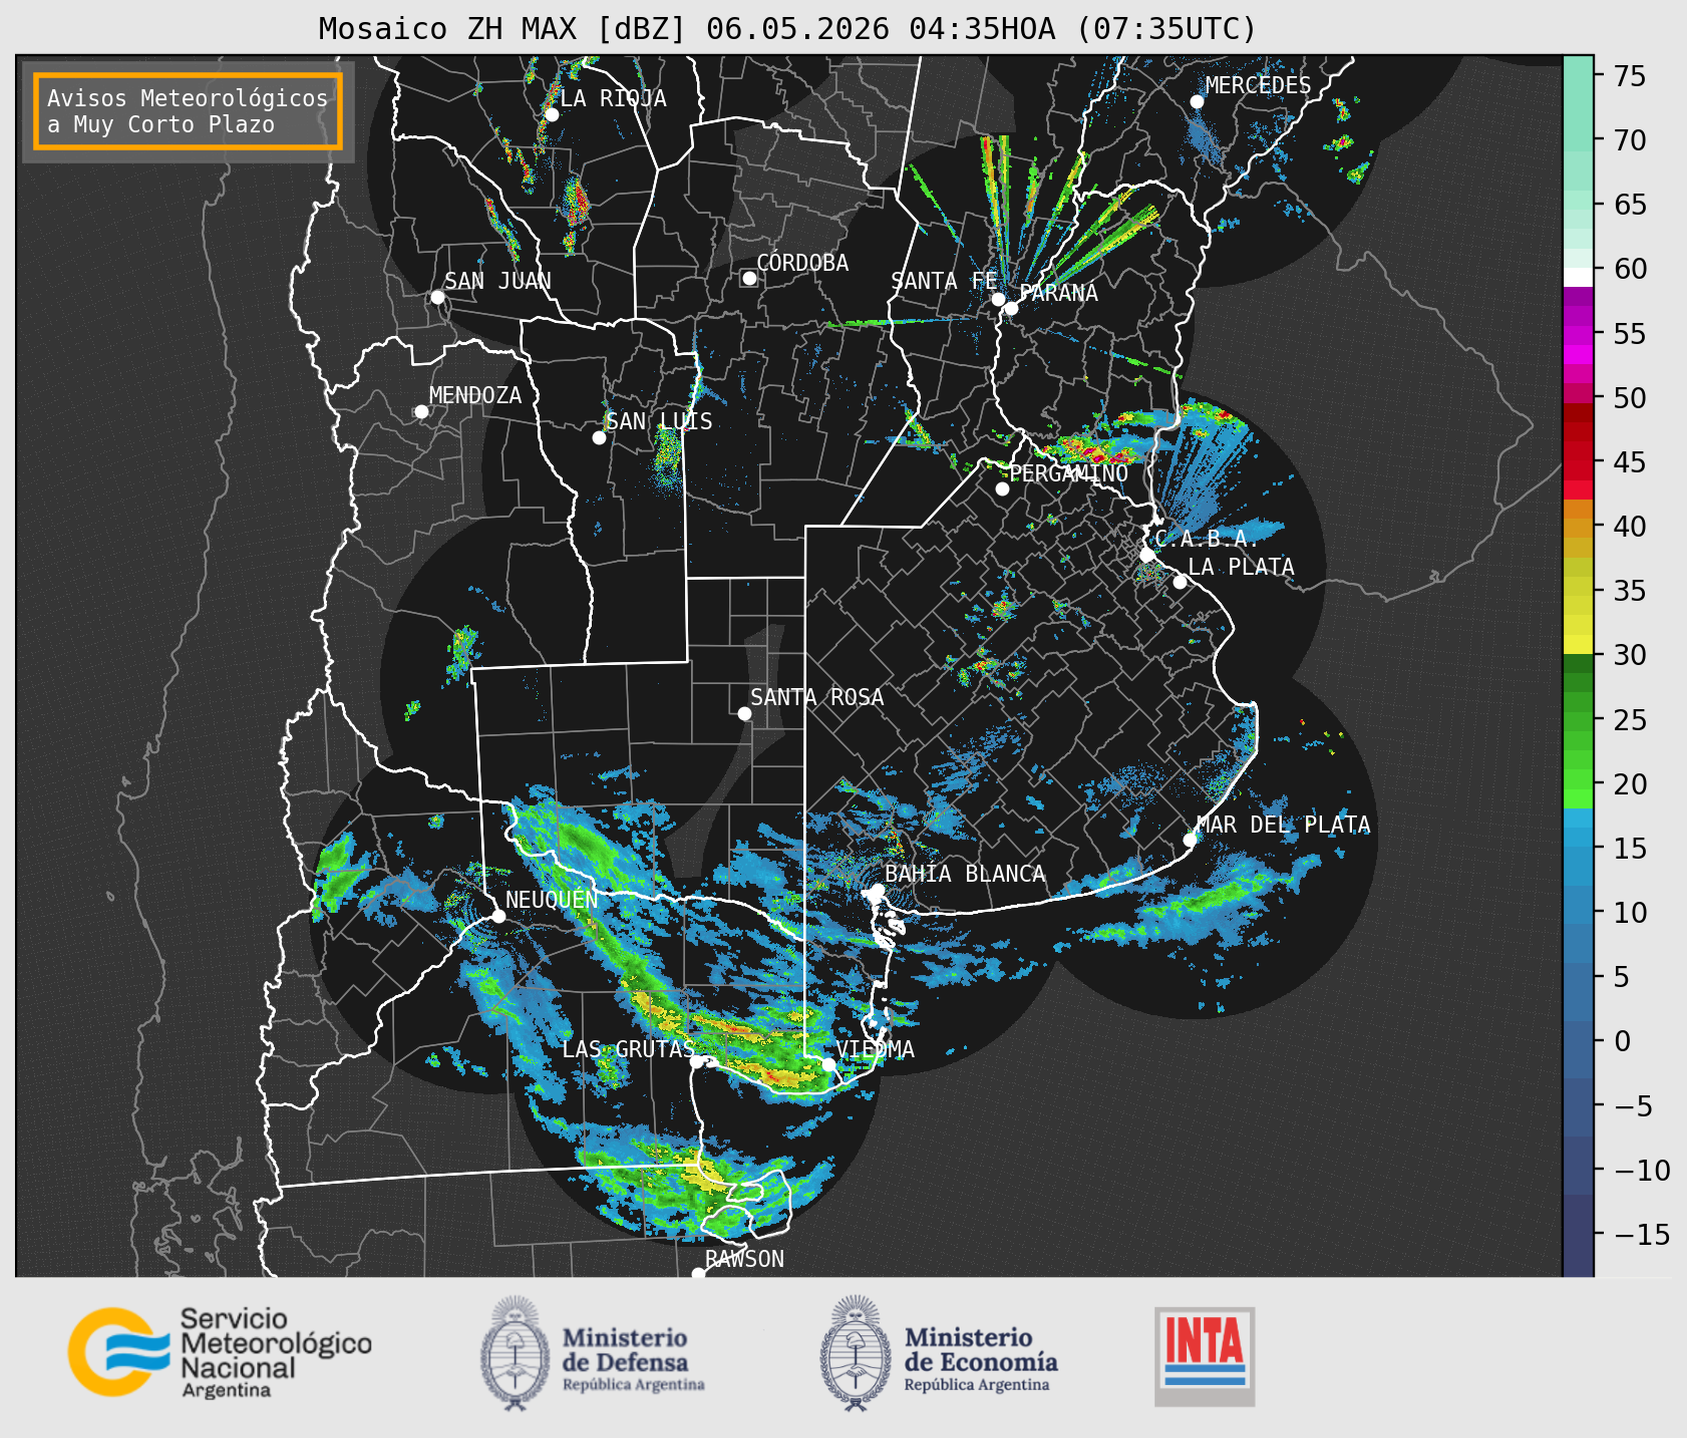Open Avisos Meteorológicos a Muy Corto Plazo box

188,111
